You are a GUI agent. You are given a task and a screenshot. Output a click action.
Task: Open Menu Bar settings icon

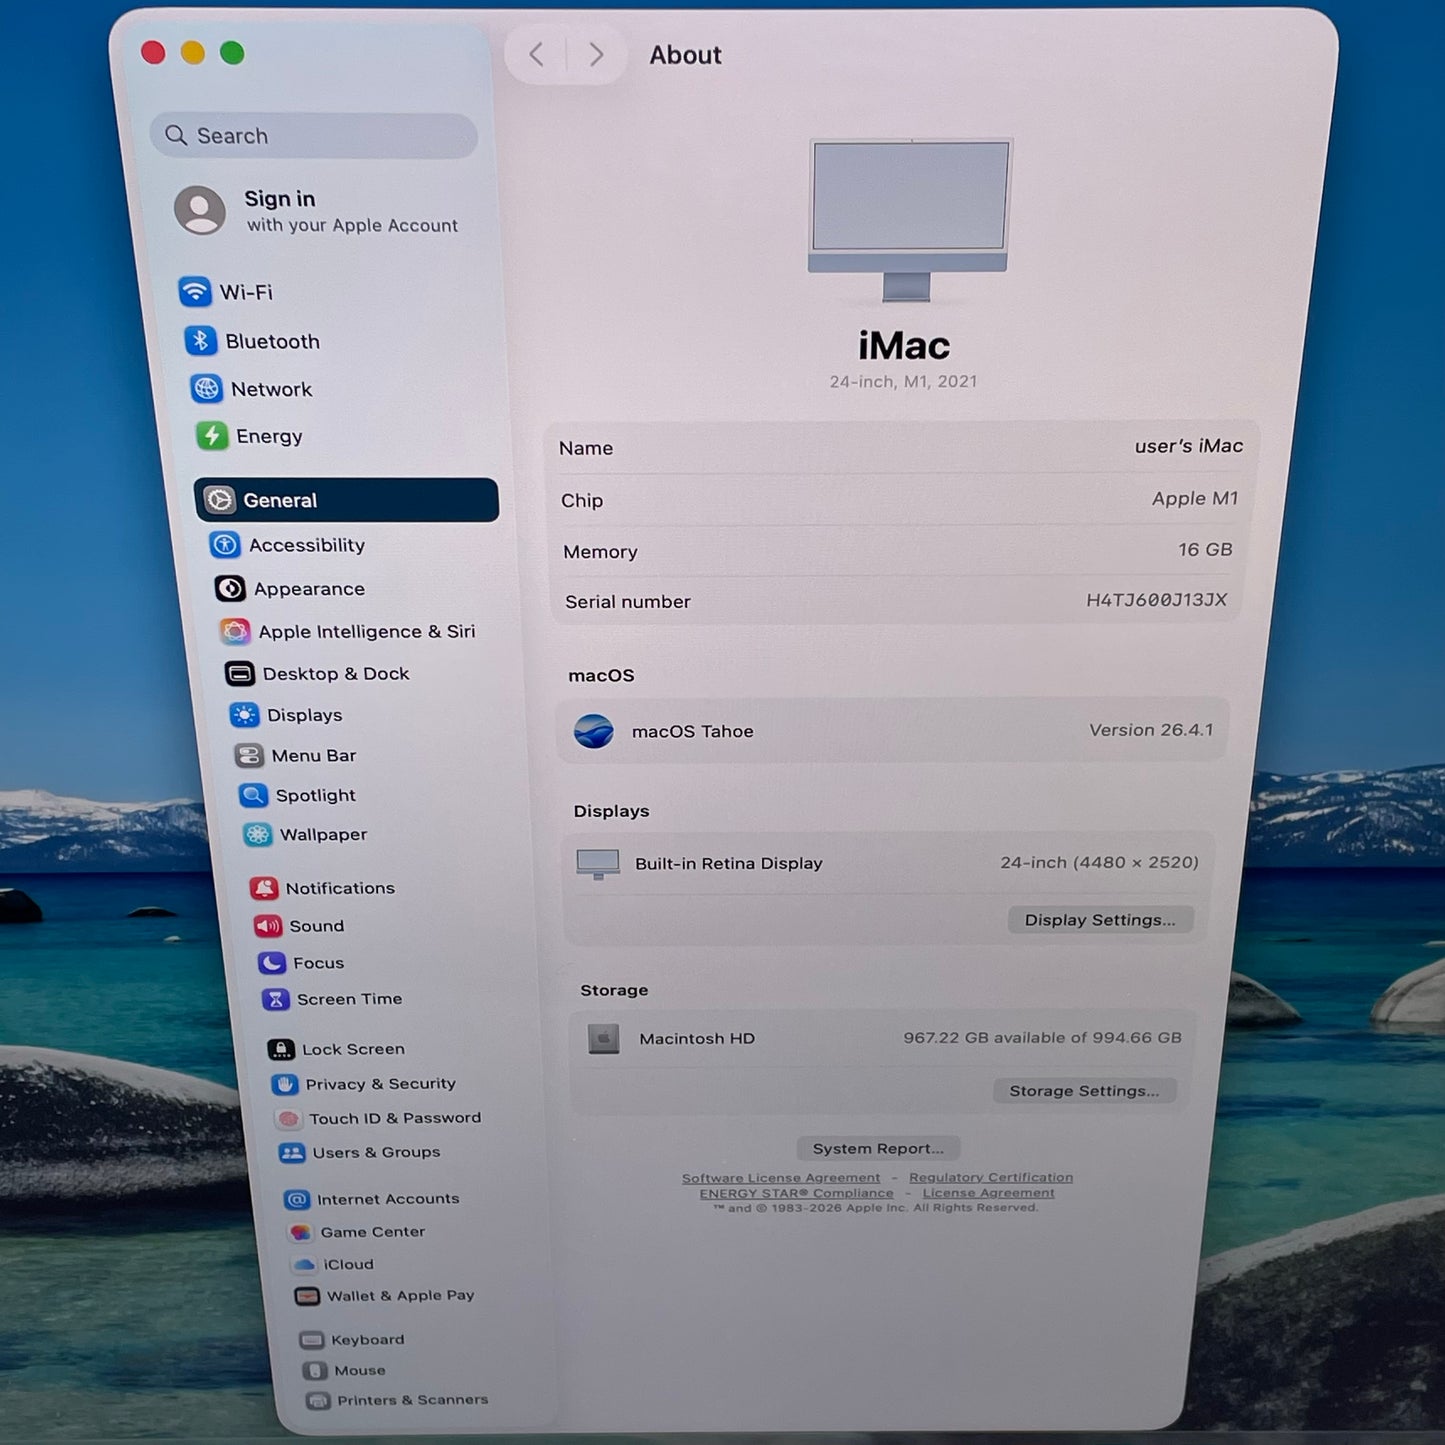coord(249,755)
